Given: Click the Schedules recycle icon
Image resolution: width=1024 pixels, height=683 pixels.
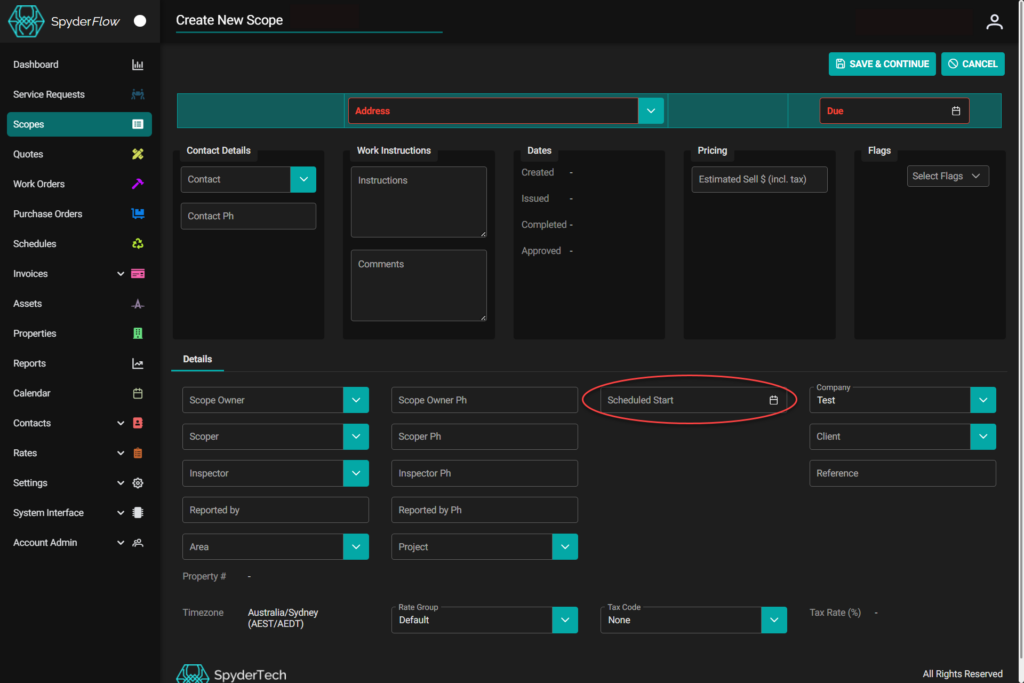Looking at the screenshot, I should click(x=138, y=244).
